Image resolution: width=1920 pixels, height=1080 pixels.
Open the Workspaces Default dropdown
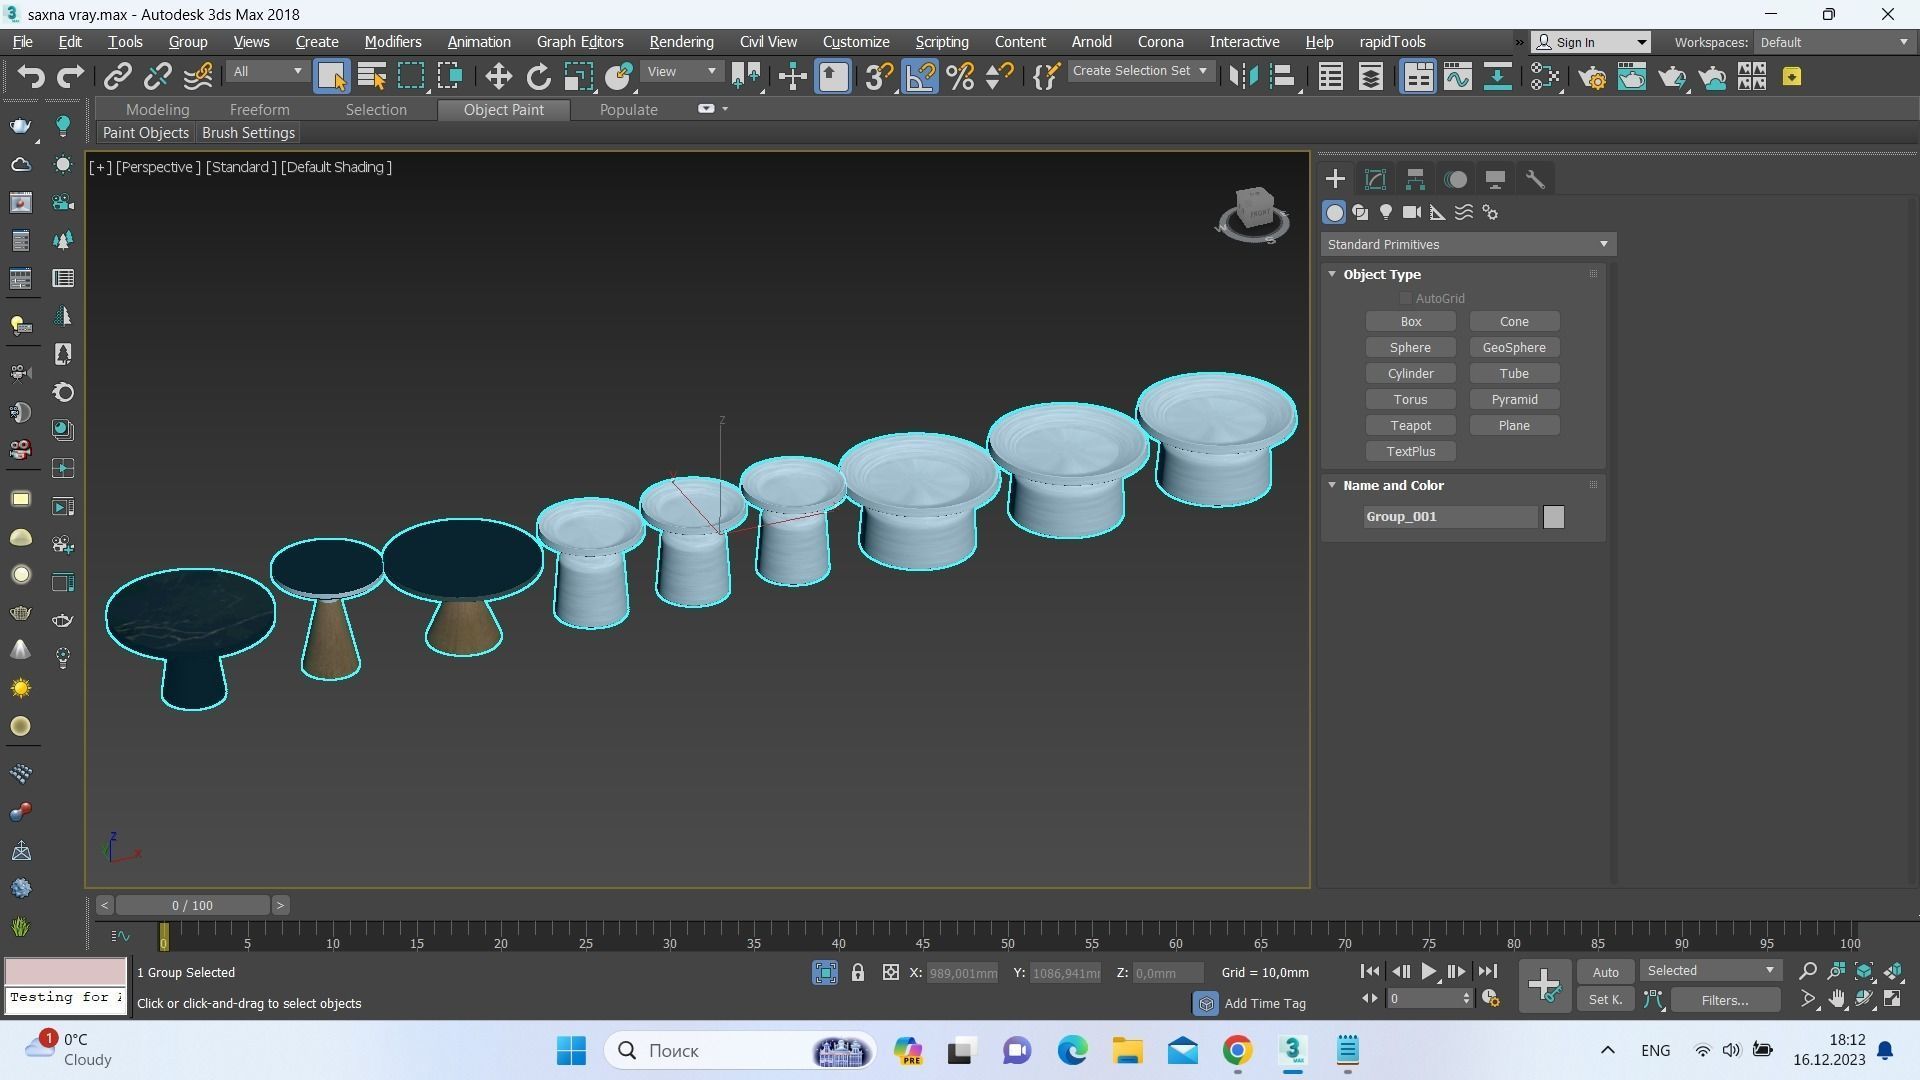[x=1833, y=42]
